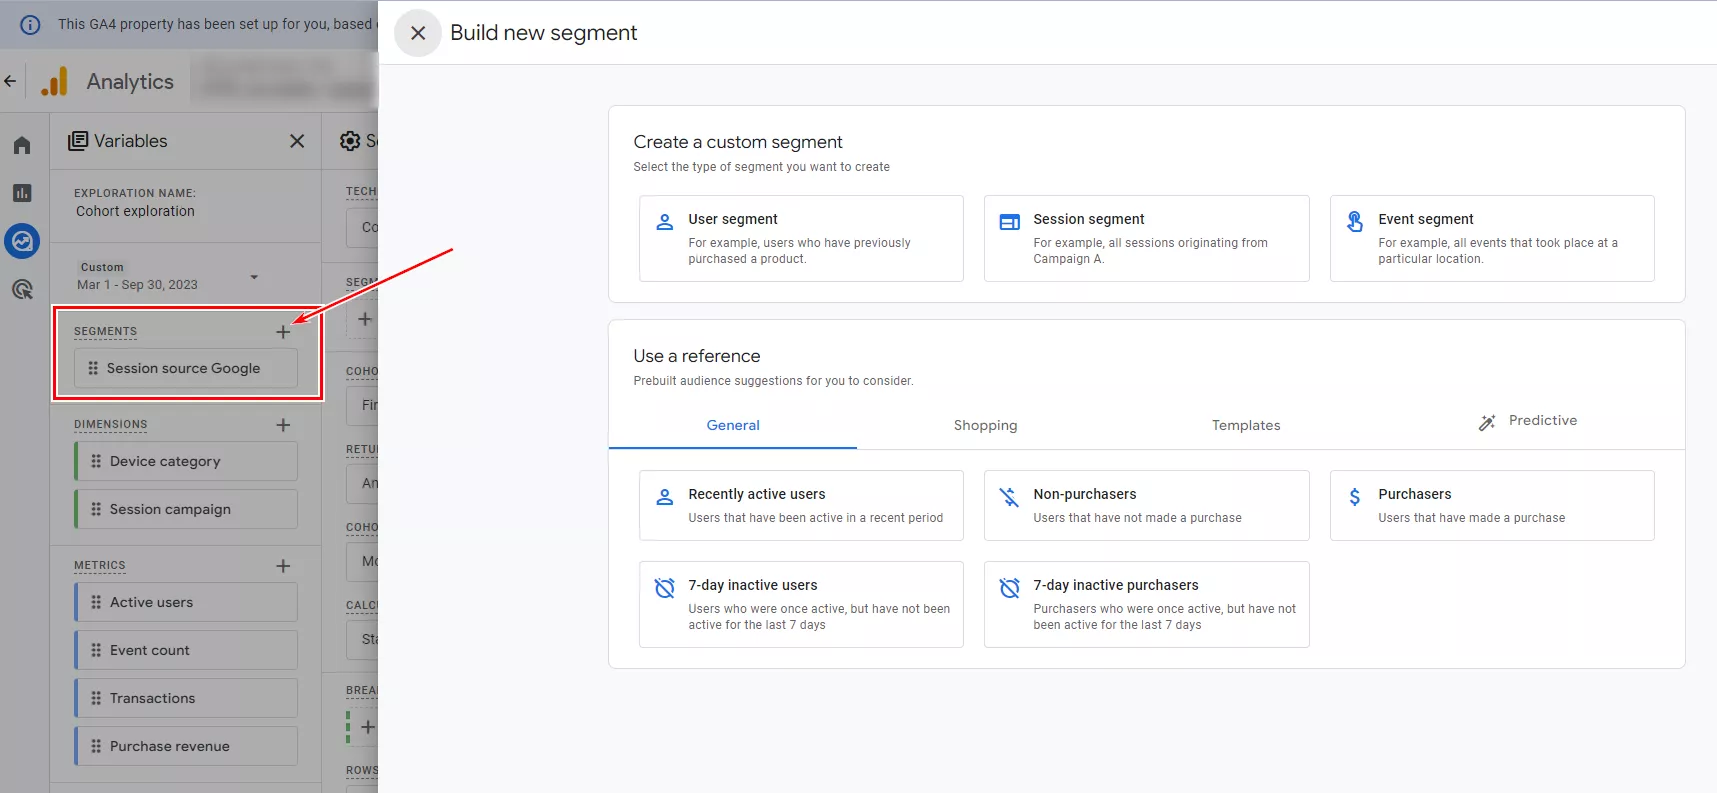The height and width of the screenshot is (793, 1717).
Task: Add a new dimension with plus icon
Action: coord(283,425)
